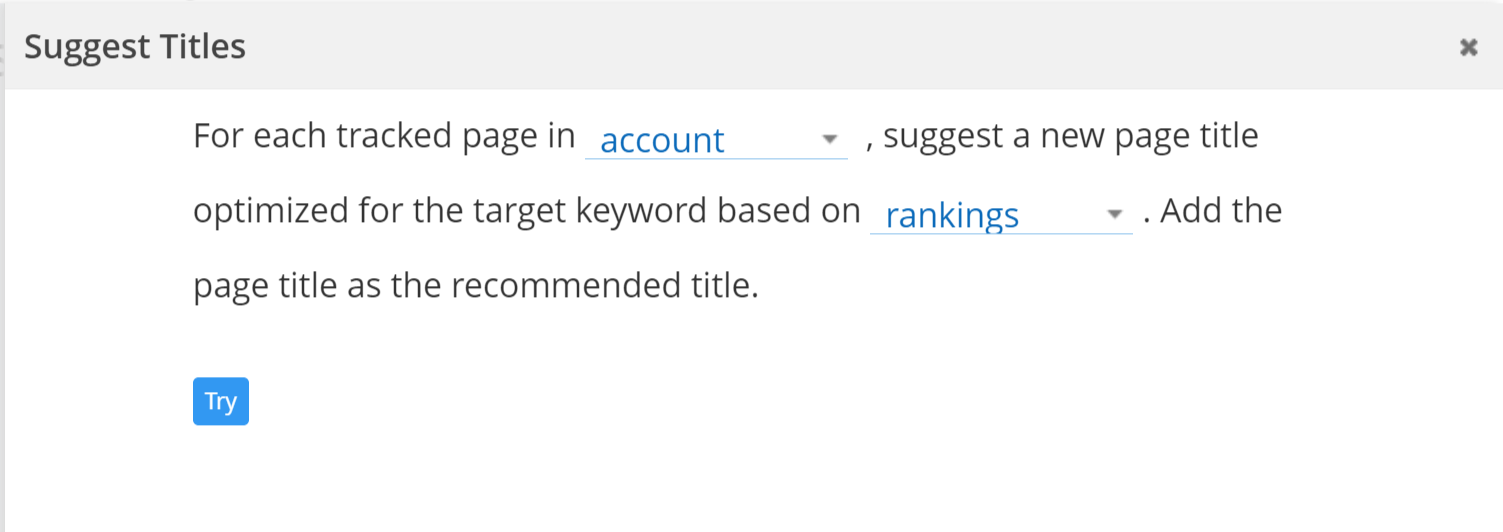Screen dimensions: 1503x532
Task: Open the rankings basis dropdown
Action: pos(1000,215)
